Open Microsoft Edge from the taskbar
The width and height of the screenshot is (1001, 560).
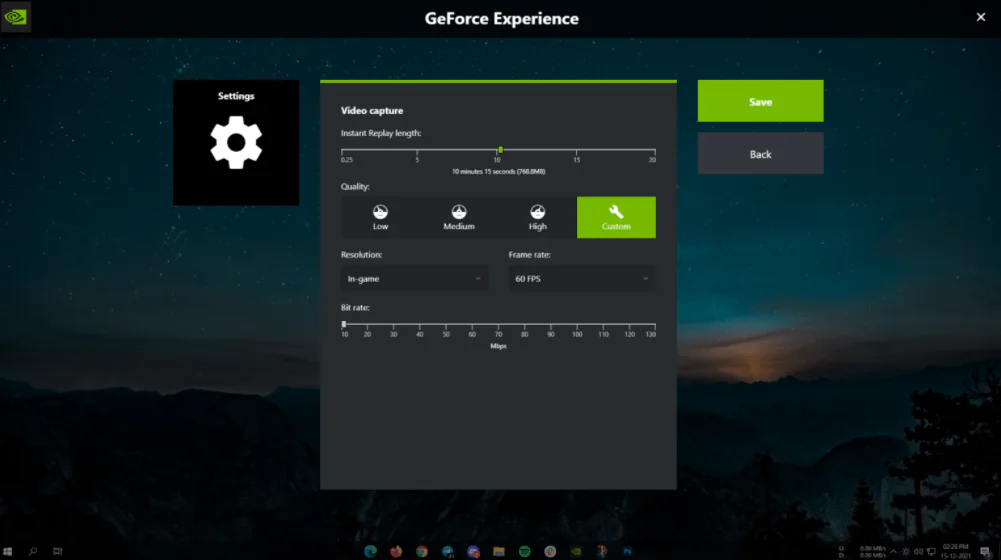(370, 551)
